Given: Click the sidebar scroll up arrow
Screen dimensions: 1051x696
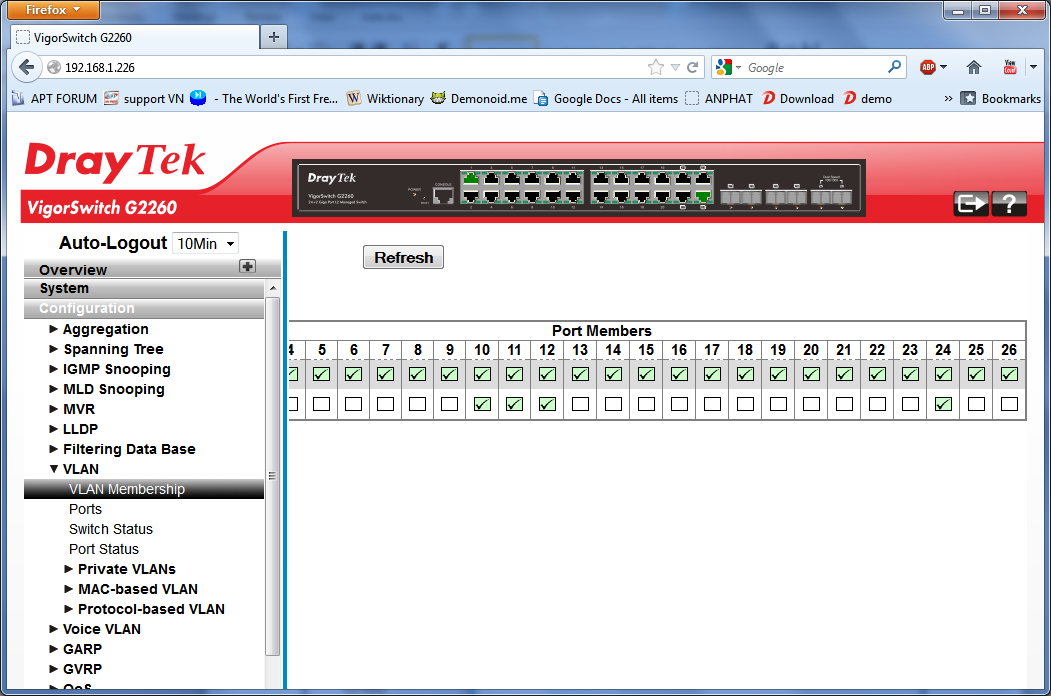Looking at the screenshot, I should 273,288.
